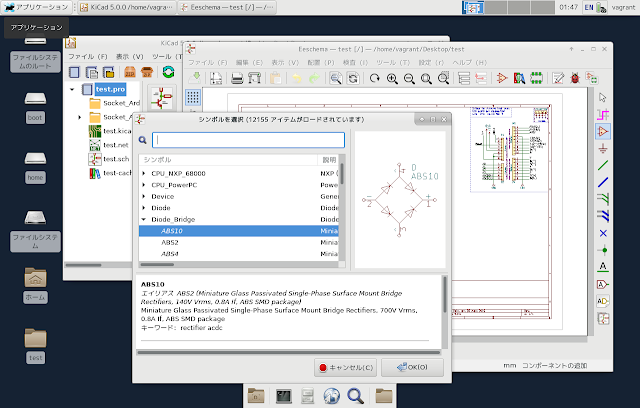640x408 pixels.
Task: Click the Zoom in icon in Eeschema
Action: pos(392,78)
